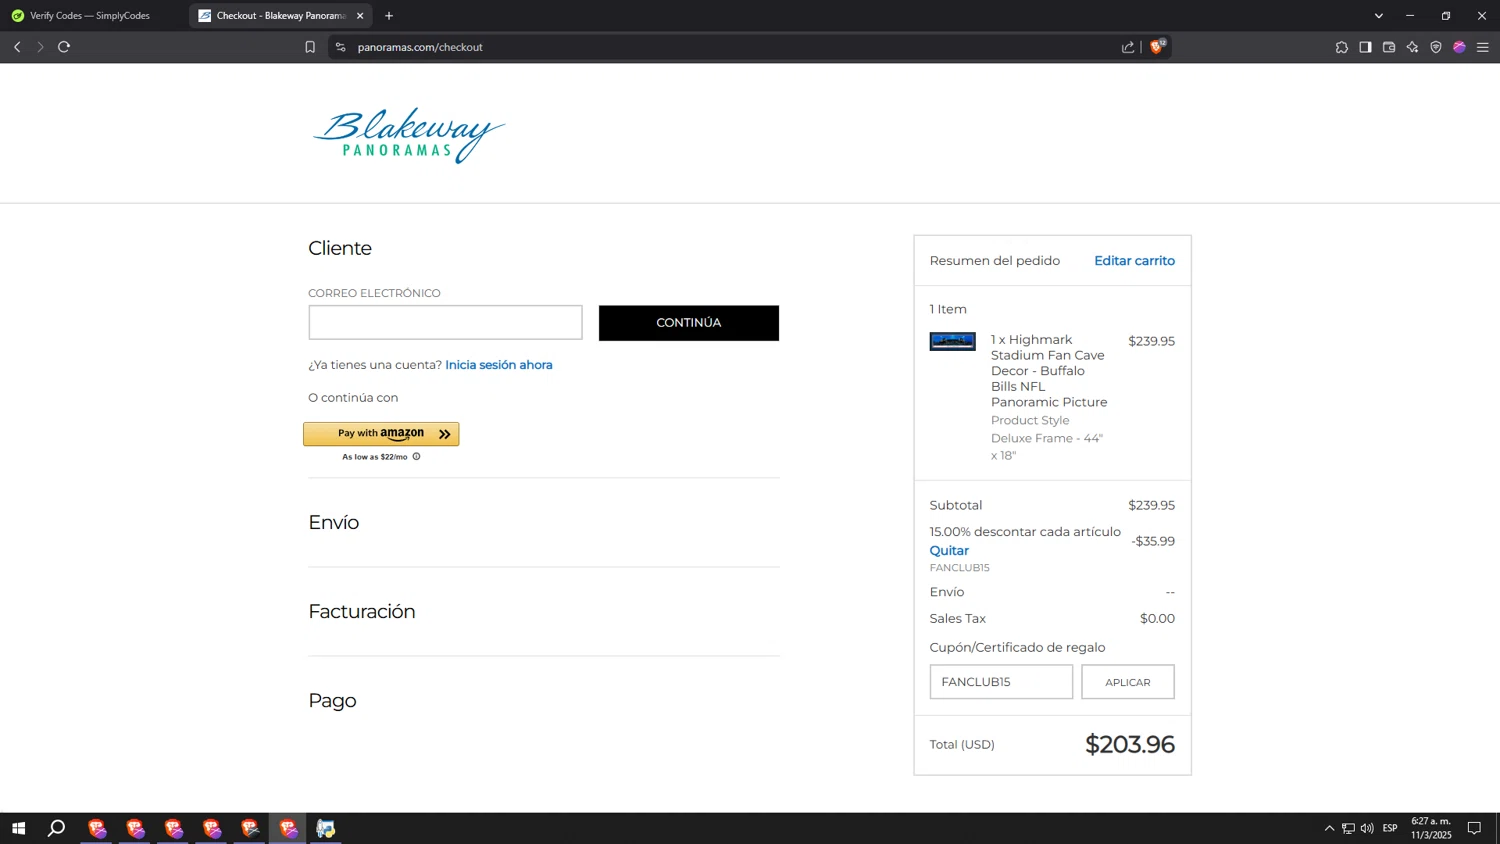1500x844 pixels.
Task: Open the Windows notification center icon
Action: click(x=1474, y=828)
